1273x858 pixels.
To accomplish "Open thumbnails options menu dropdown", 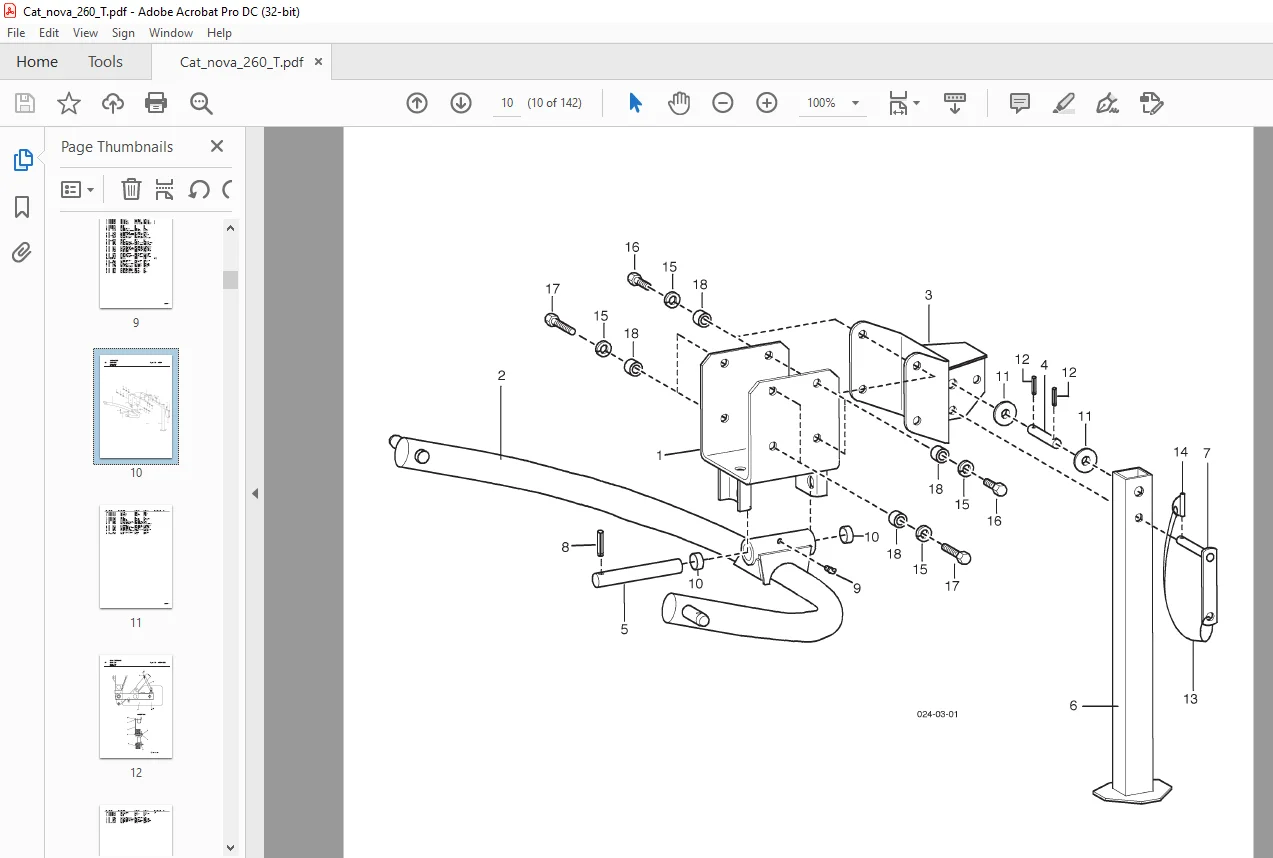I will pyautogui.click(x=77, y=189).
